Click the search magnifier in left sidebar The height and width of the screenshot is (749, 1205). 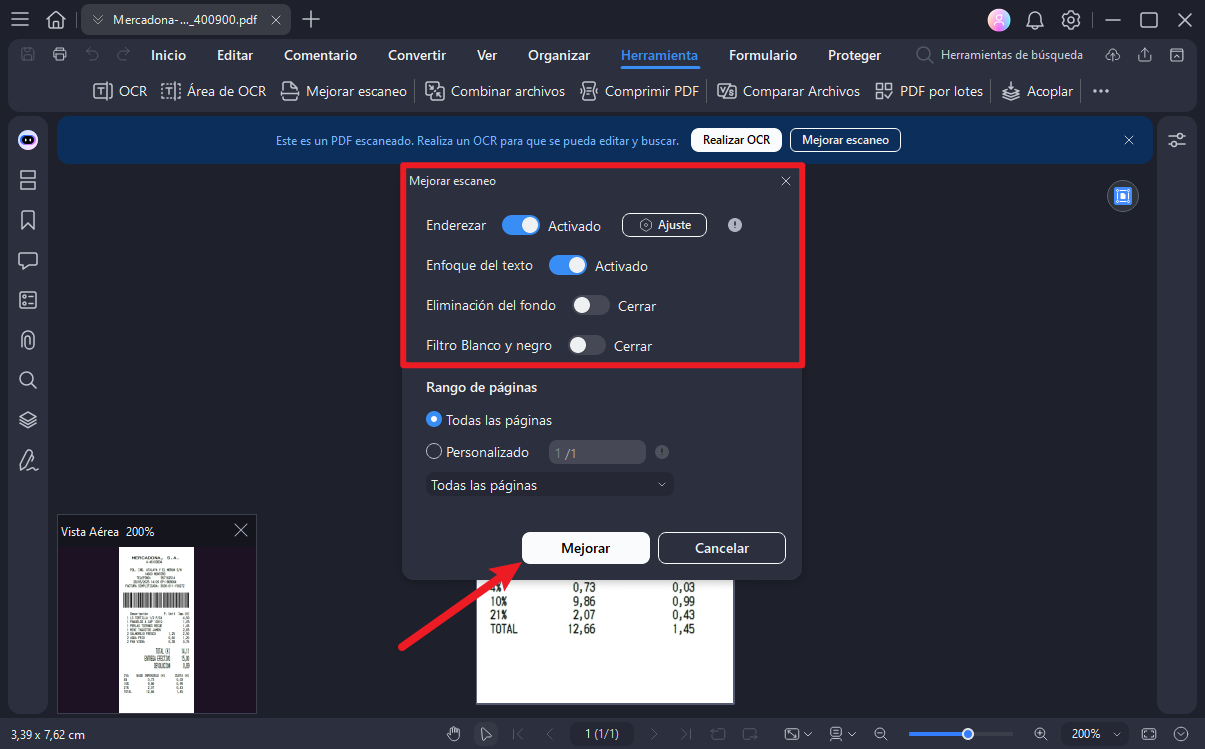coord(28,380)
